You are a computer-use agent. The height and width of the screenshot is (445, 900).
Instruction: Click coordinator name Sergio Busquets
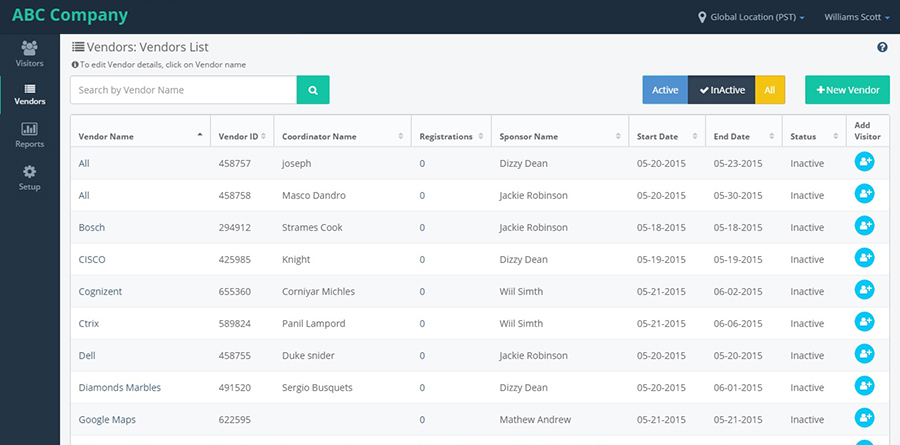click(x=317, y=388)
